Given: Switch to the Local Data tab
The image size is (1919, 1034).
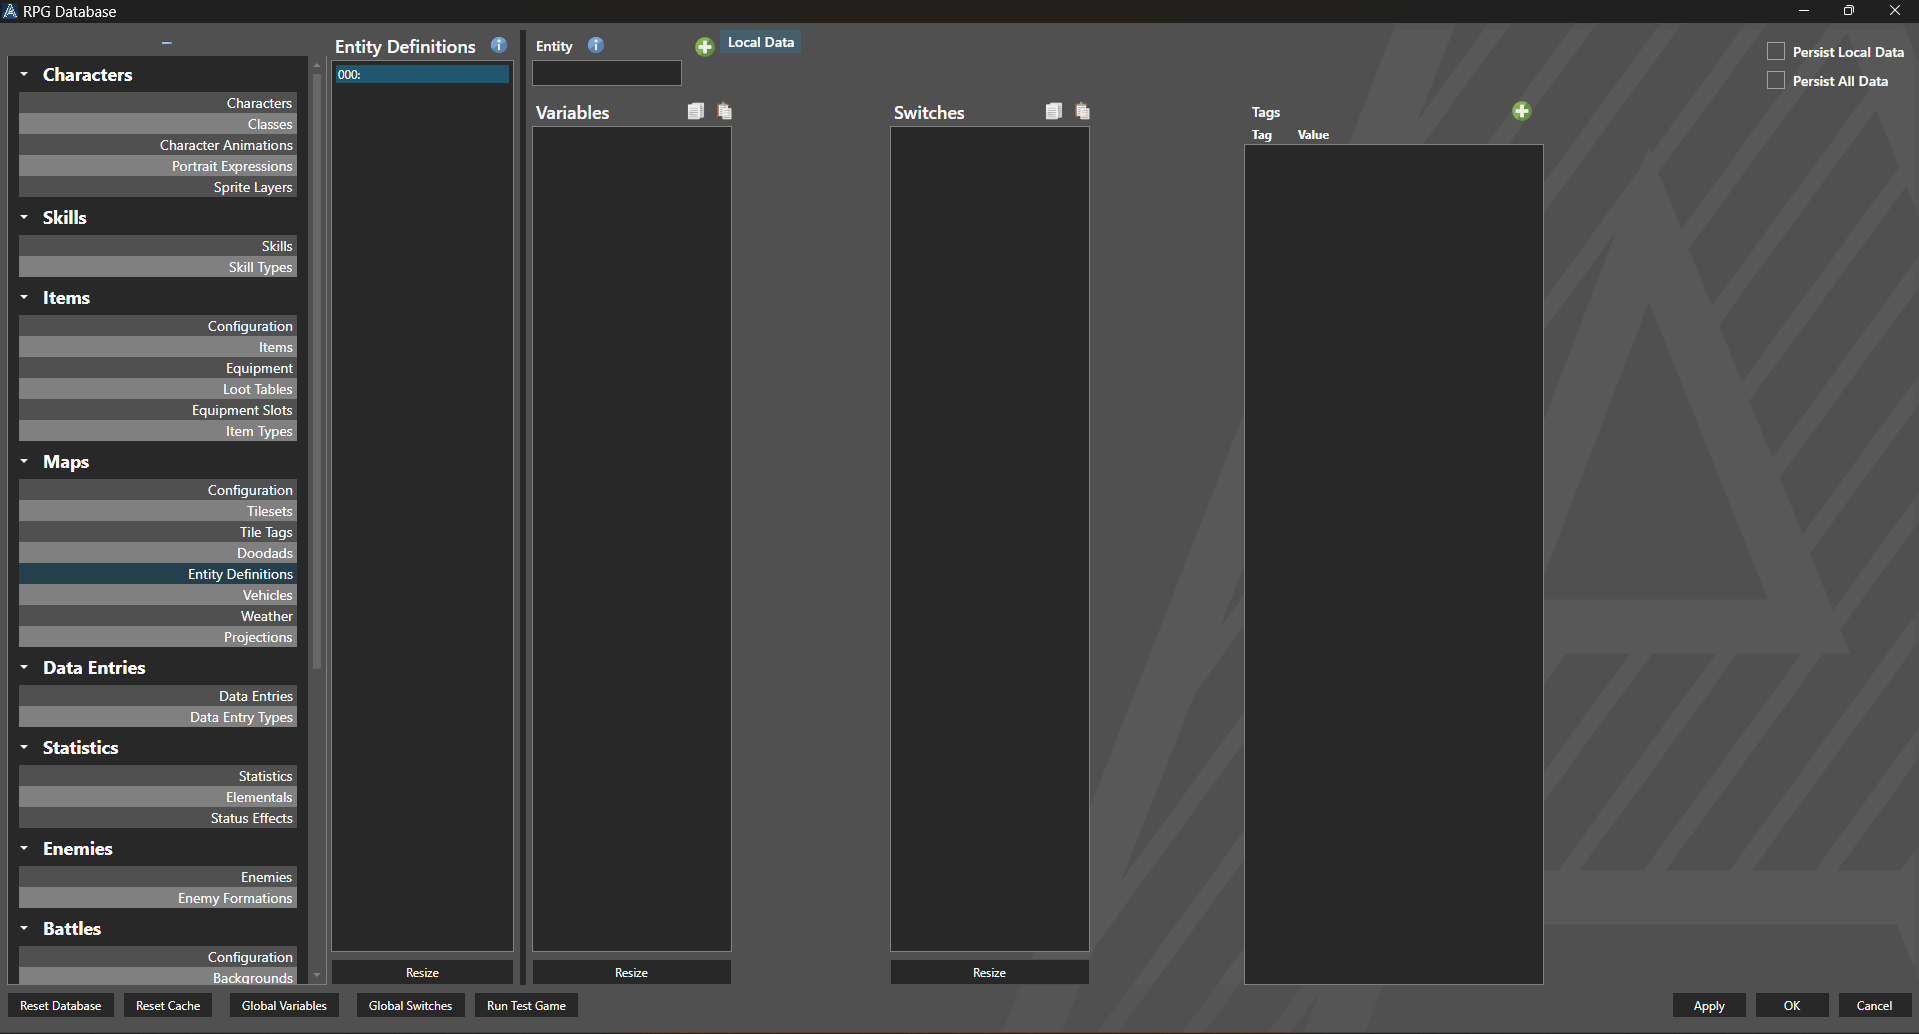Looking at the screenshot, I should [x=760, y=43].
